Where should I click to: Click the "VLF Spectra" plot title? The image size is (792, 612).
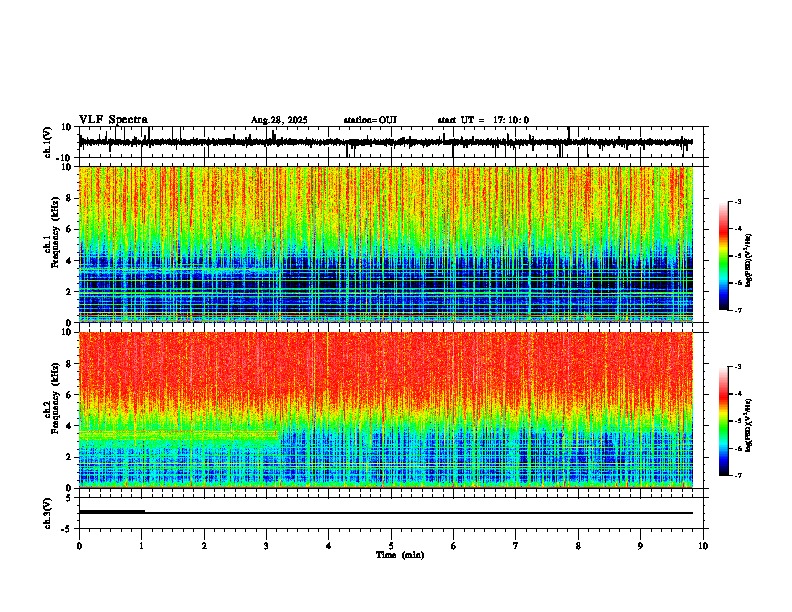113,120
